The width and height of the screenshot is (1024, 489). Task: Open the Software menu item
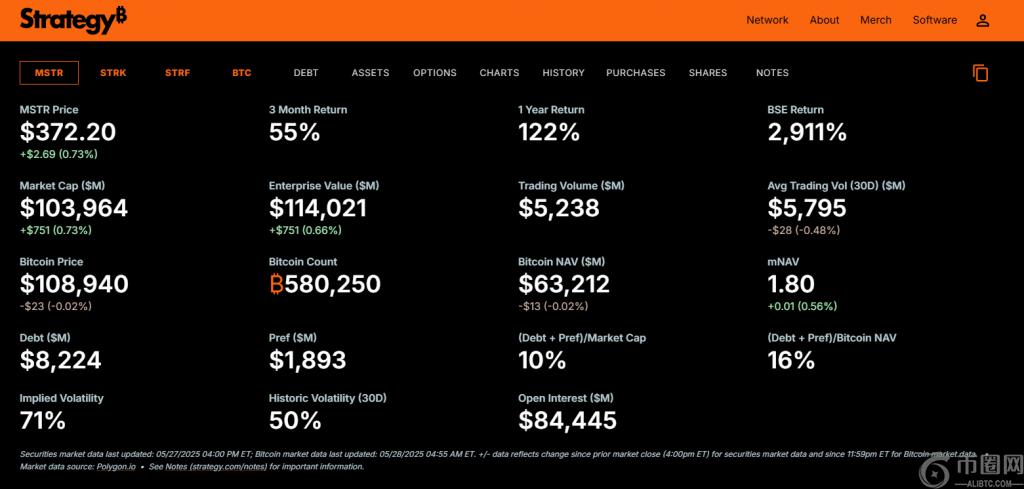tap(934, 20)
